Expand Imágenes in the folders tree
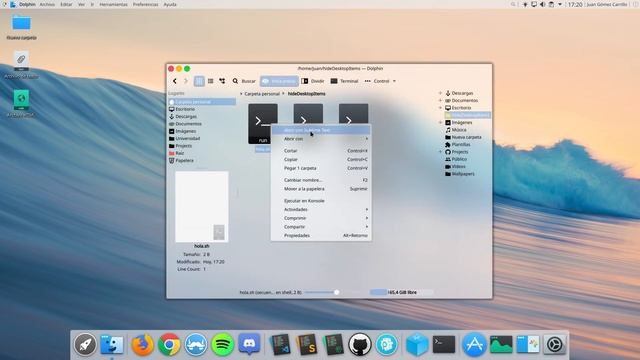 point(440,122)
